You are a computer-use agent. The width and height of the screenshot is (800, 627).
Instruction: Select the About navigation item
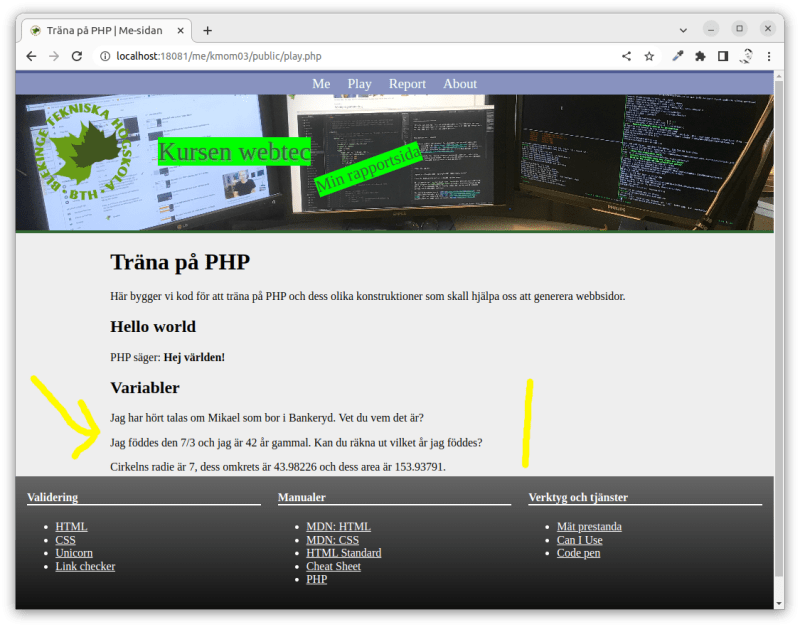pyautogui.click(x=460, y=84)
